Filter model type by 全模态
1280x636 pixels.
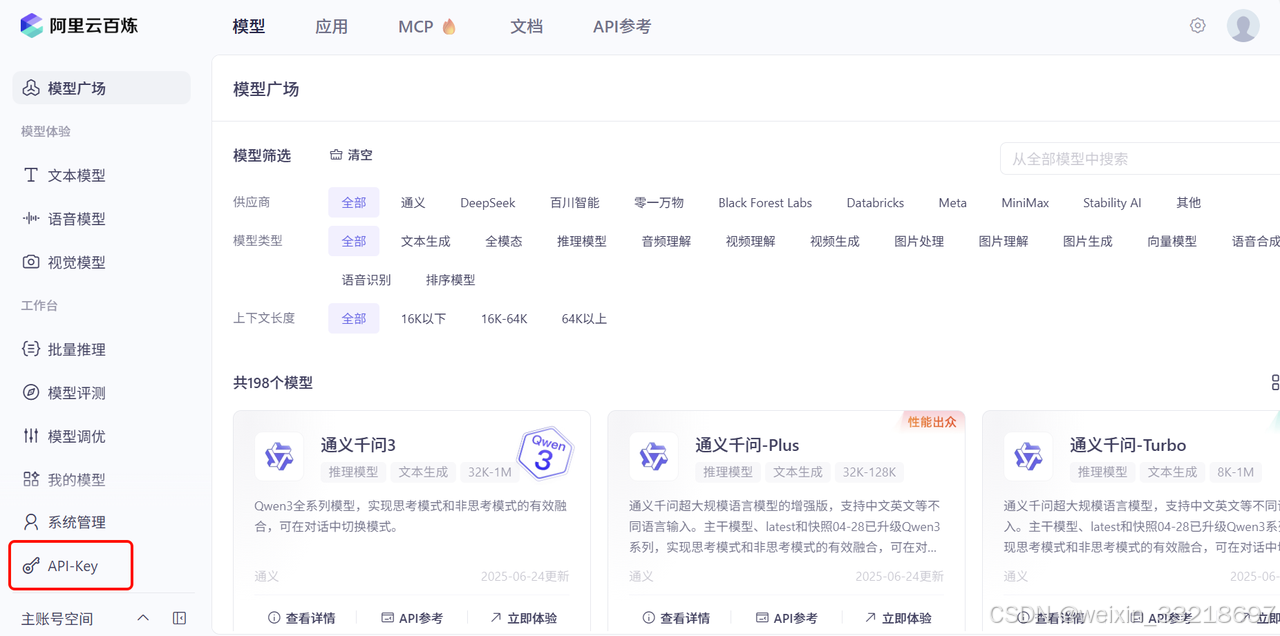pyautogui.click(x=504, y=241)
